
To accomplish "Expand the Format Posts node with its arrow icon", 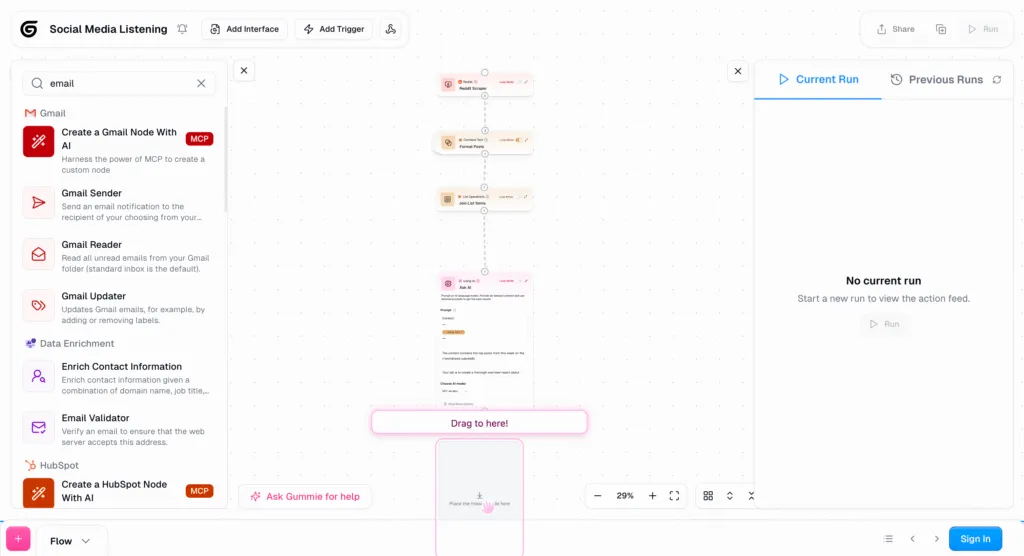I will coord(526,140).
